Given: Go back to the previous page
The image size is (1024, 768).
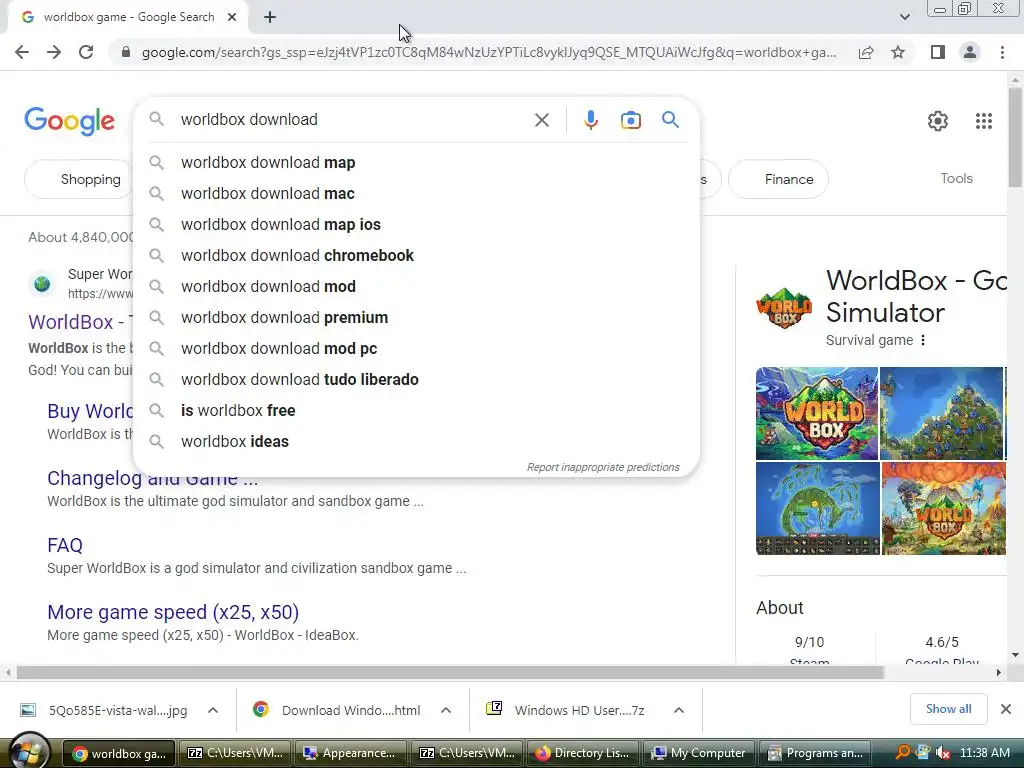Looking at the screenshot, I should [22, 52].
